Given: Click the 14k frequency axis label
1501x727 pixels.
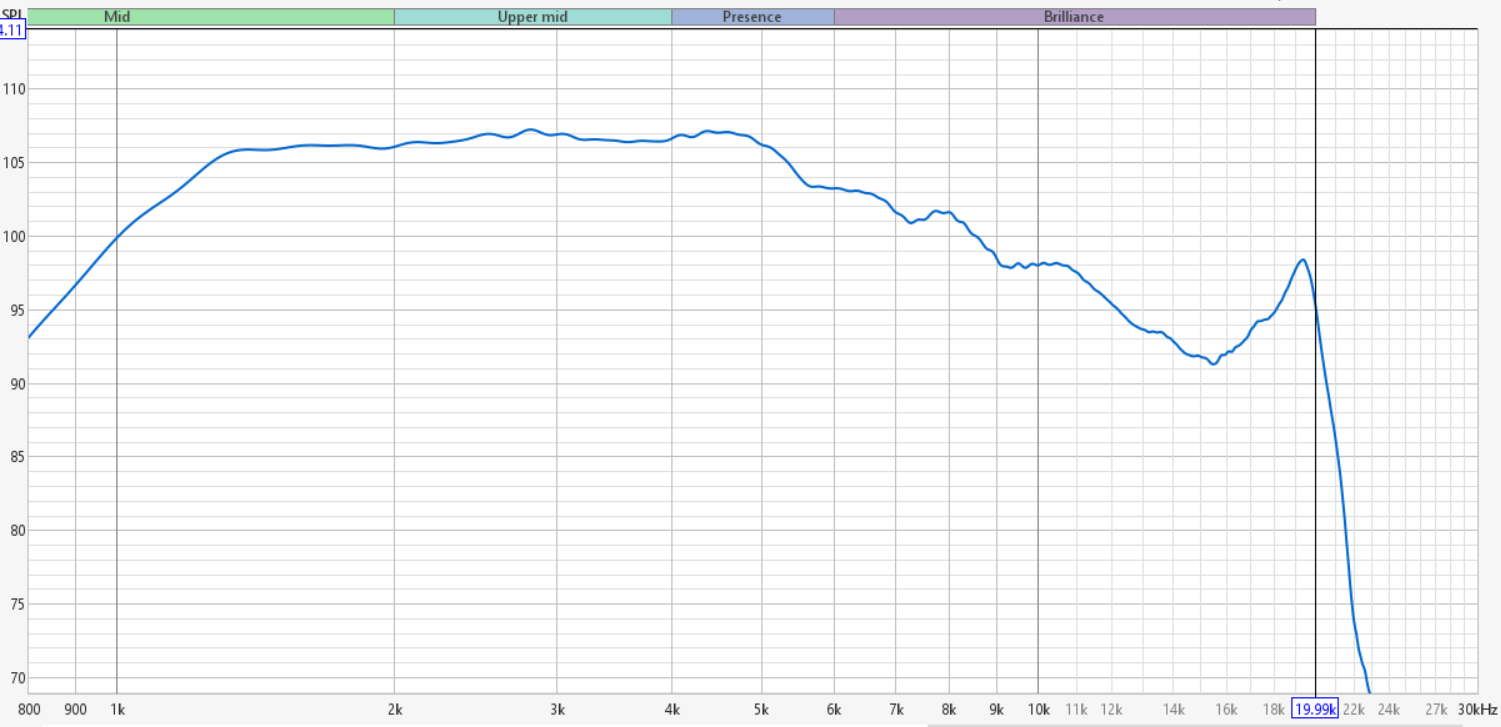Looking at the screenshot, I should [x=1174, y=709].
